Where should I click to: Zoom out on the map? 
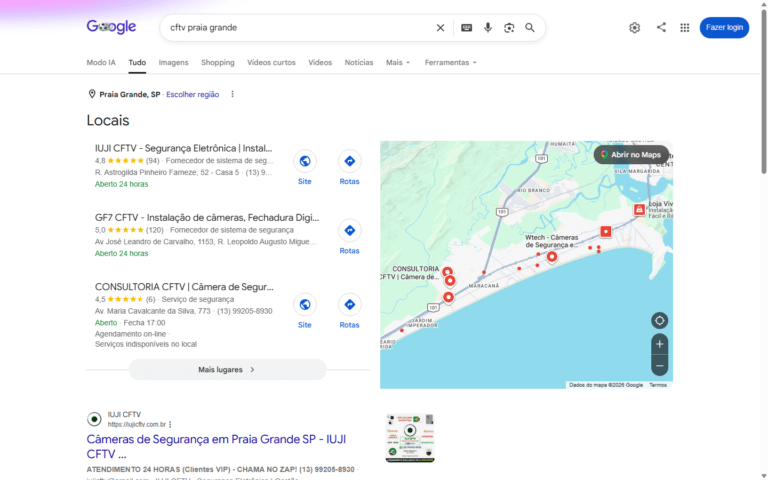659,366
